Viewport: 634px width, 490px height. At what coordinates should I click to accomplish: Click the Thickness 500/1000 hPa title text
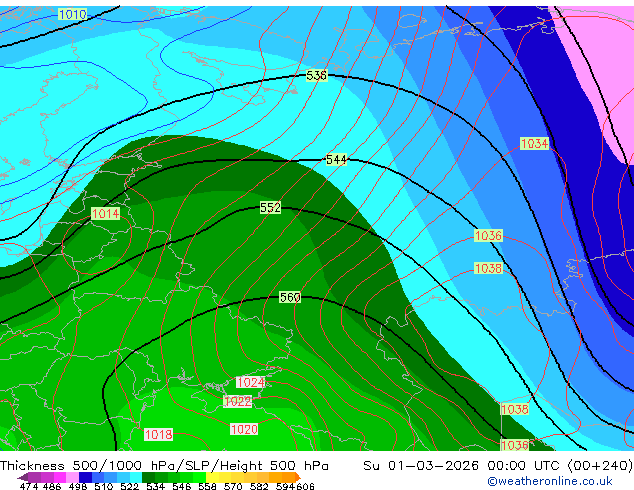[x=164, y=466]
